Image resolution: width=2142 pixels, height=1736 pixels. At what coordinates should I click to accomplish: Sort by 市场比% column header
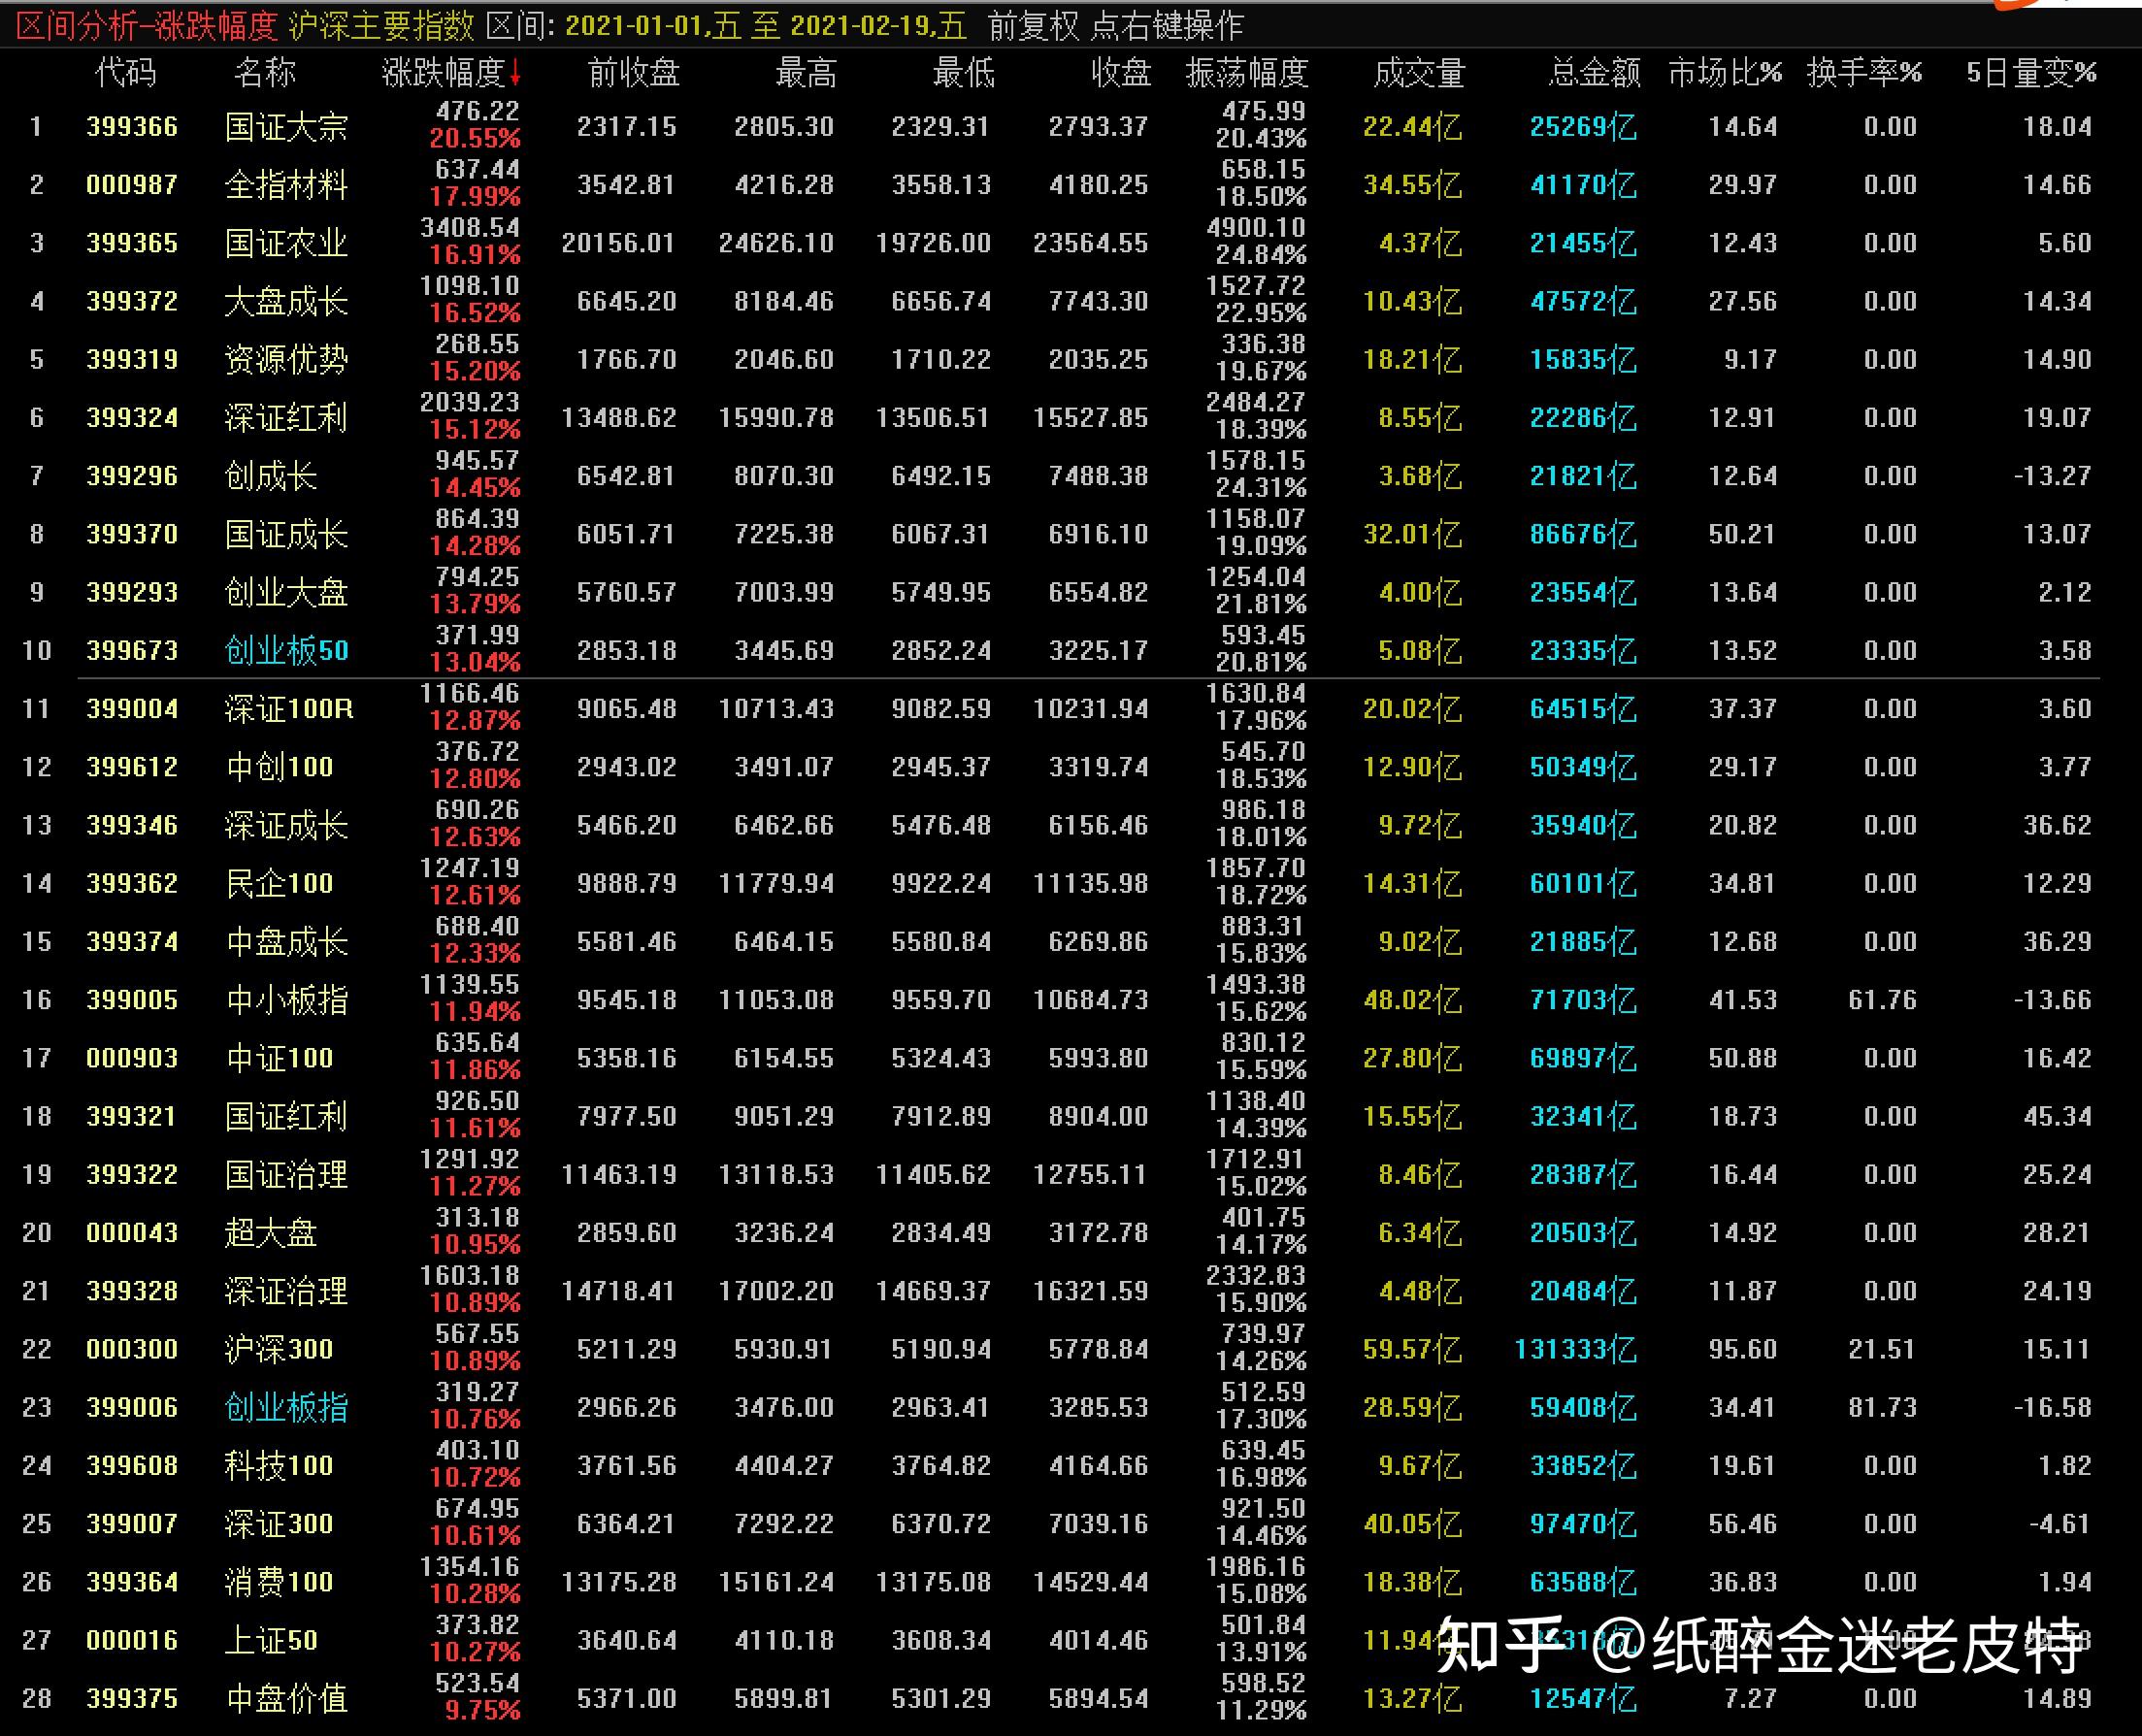click(1725, 73)
